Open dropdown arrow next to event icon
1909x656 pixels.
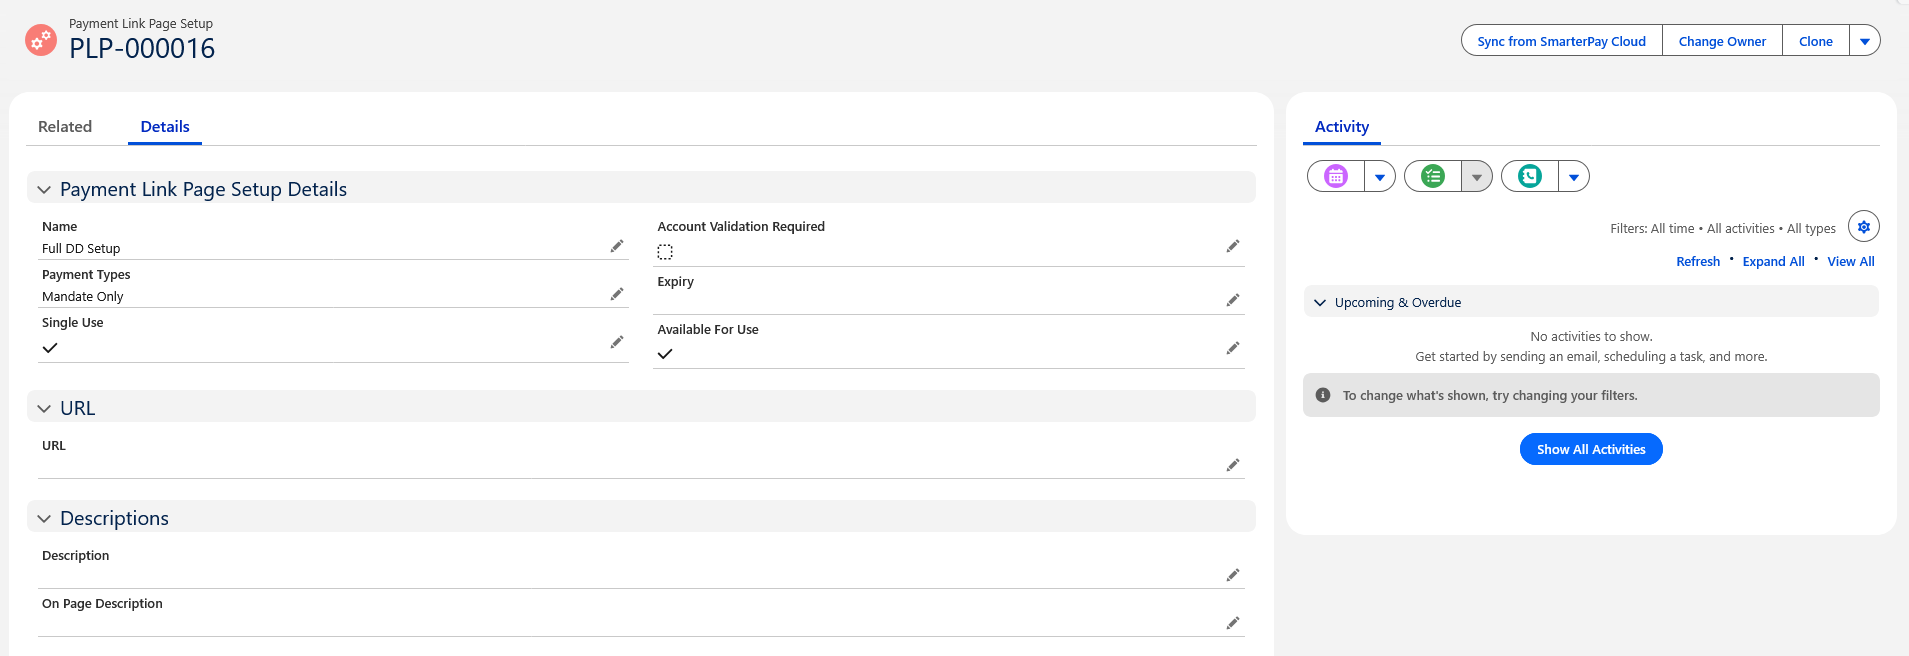(x=1379, y=177)
